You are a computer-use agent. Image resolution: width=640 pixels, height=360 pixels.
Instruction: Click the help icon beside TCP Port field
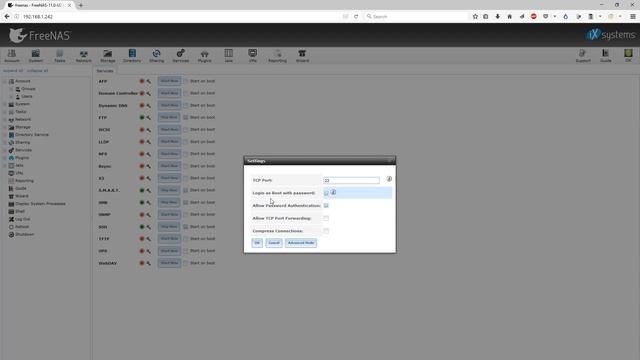(x=389, y=179)
